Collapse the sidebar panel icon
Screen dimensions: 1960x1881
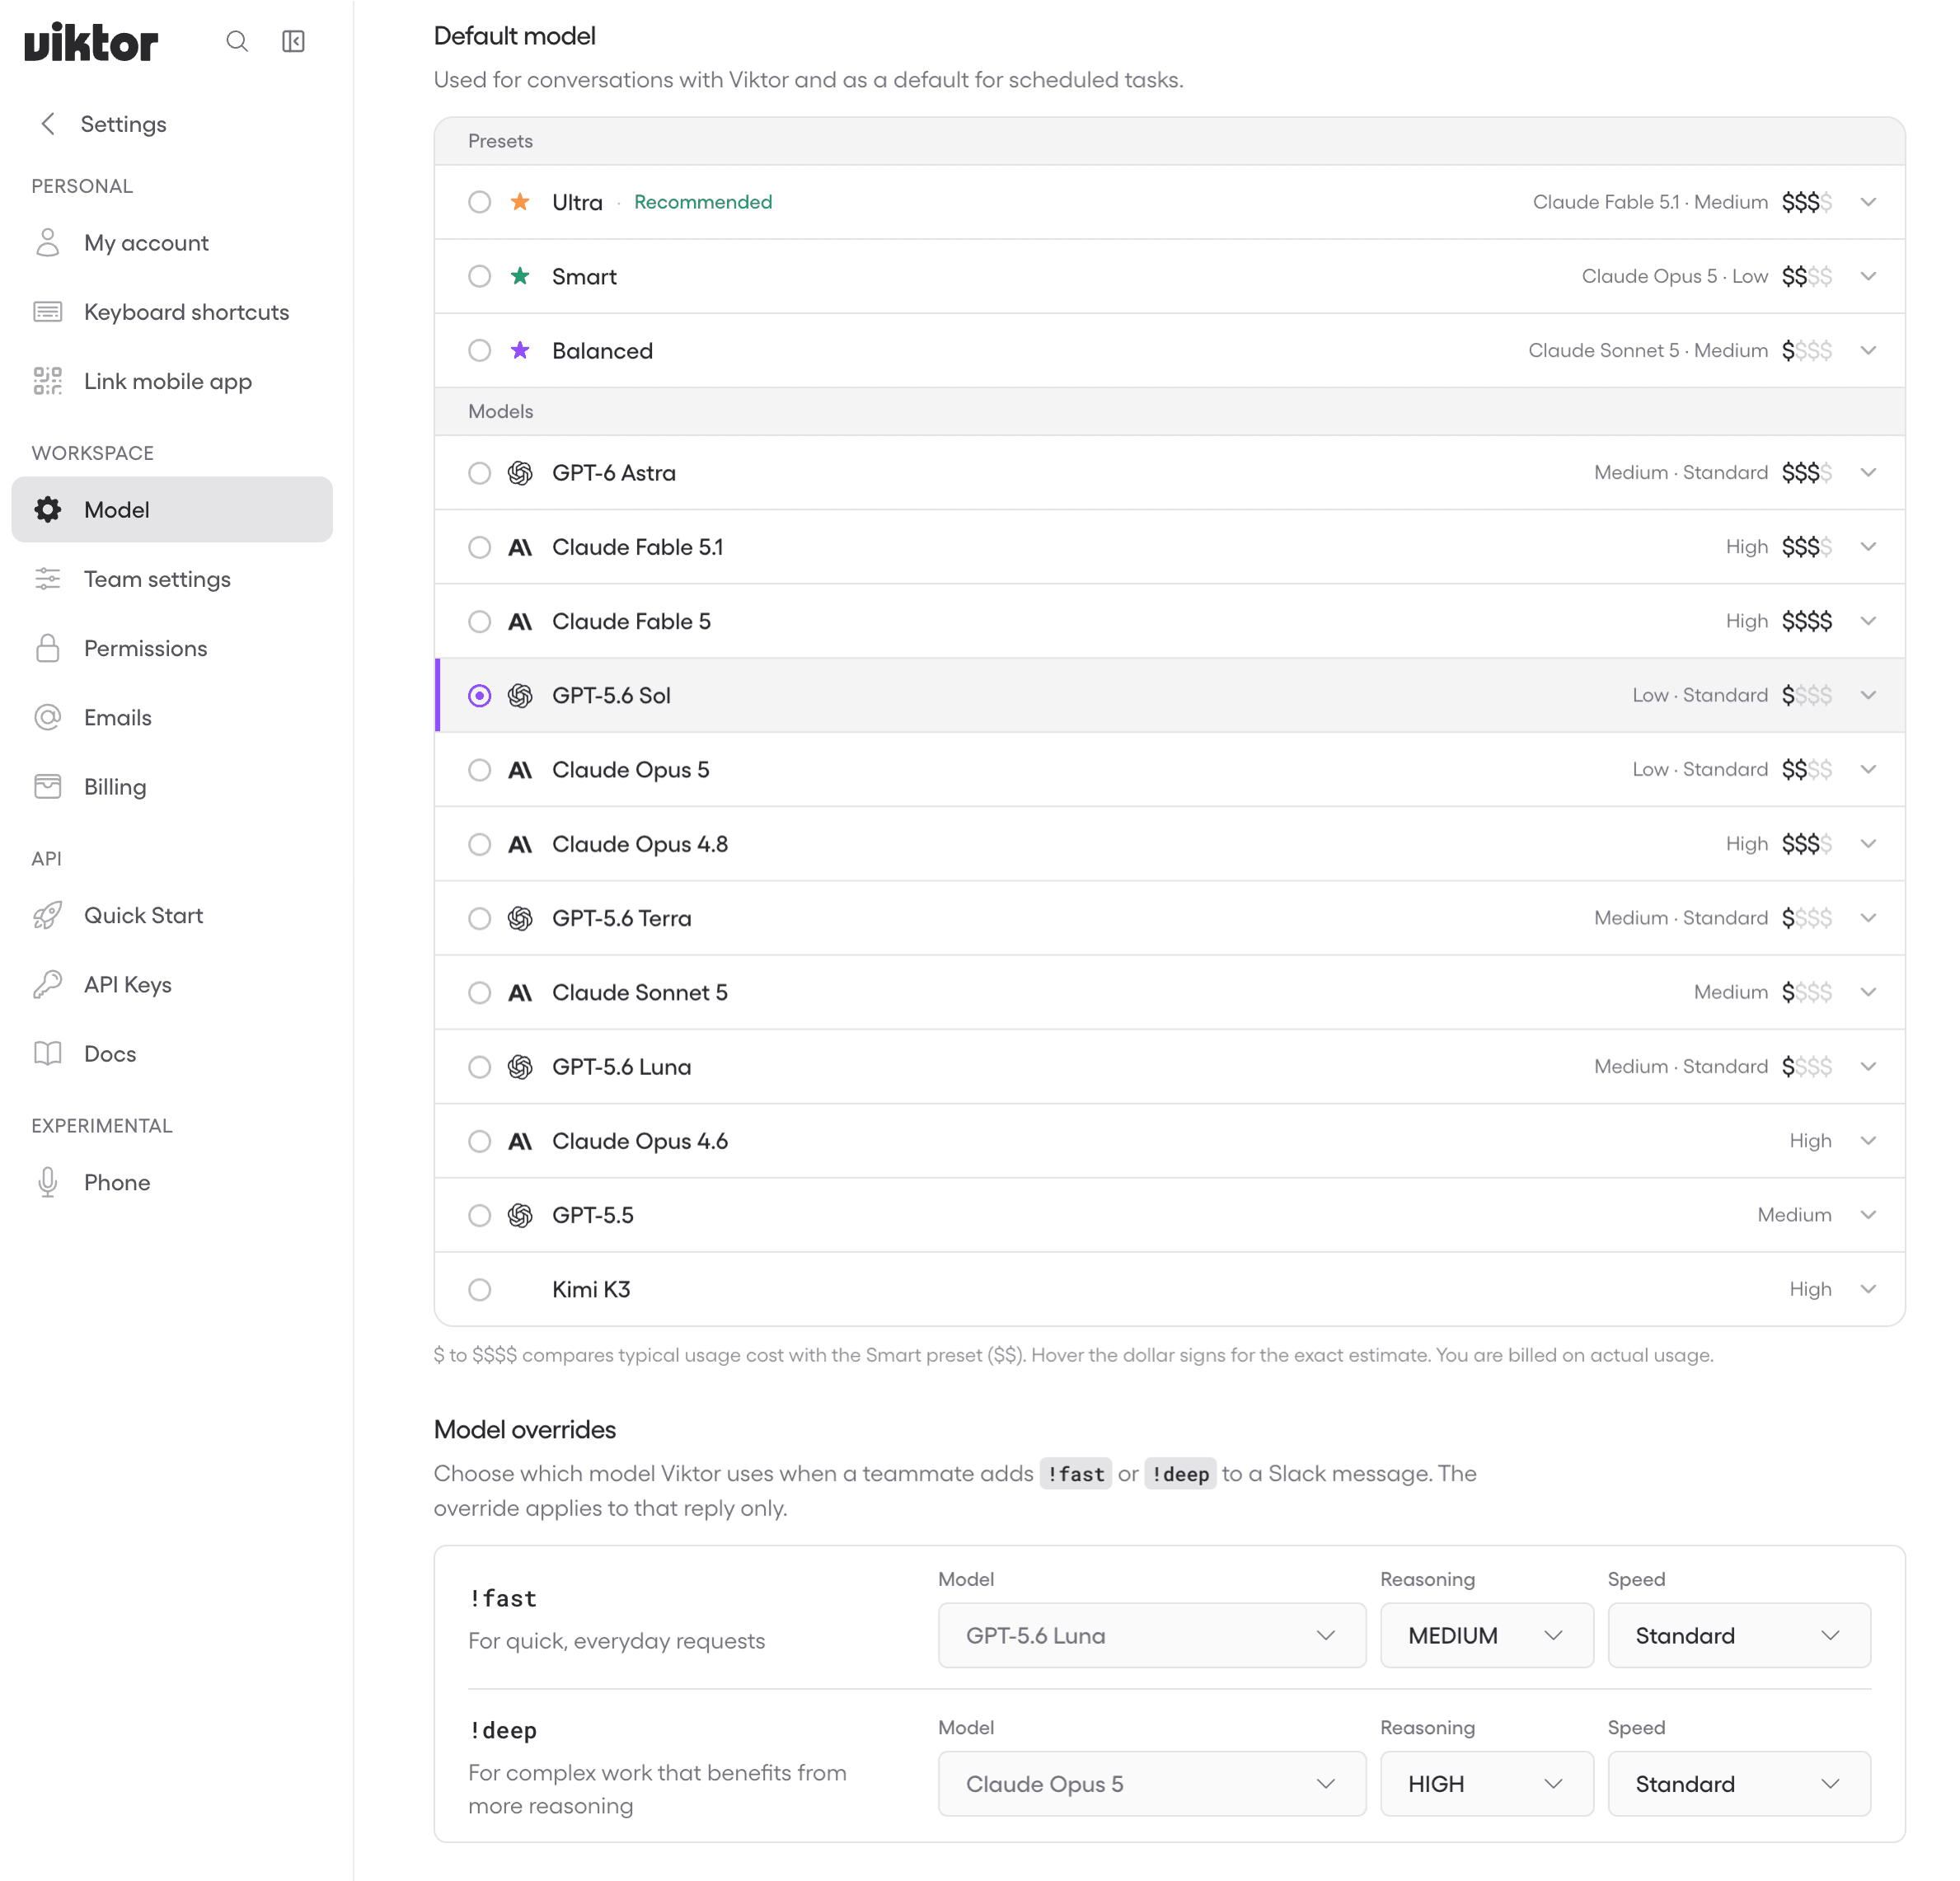point(293,41)
